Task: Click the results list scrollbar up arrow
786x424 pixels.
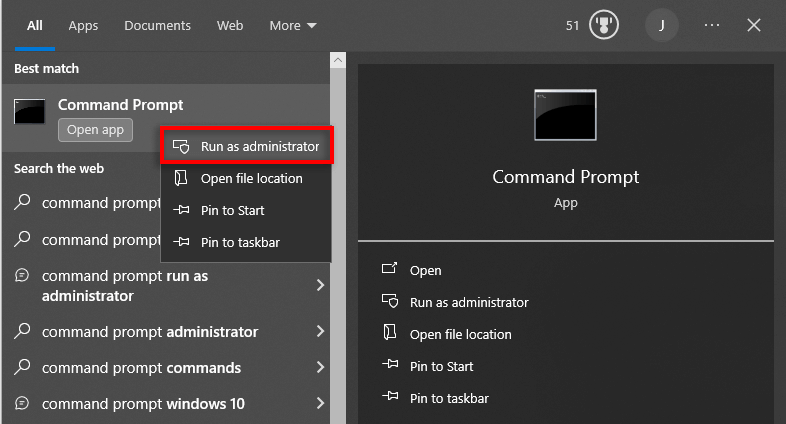Action: click(337, 61)
